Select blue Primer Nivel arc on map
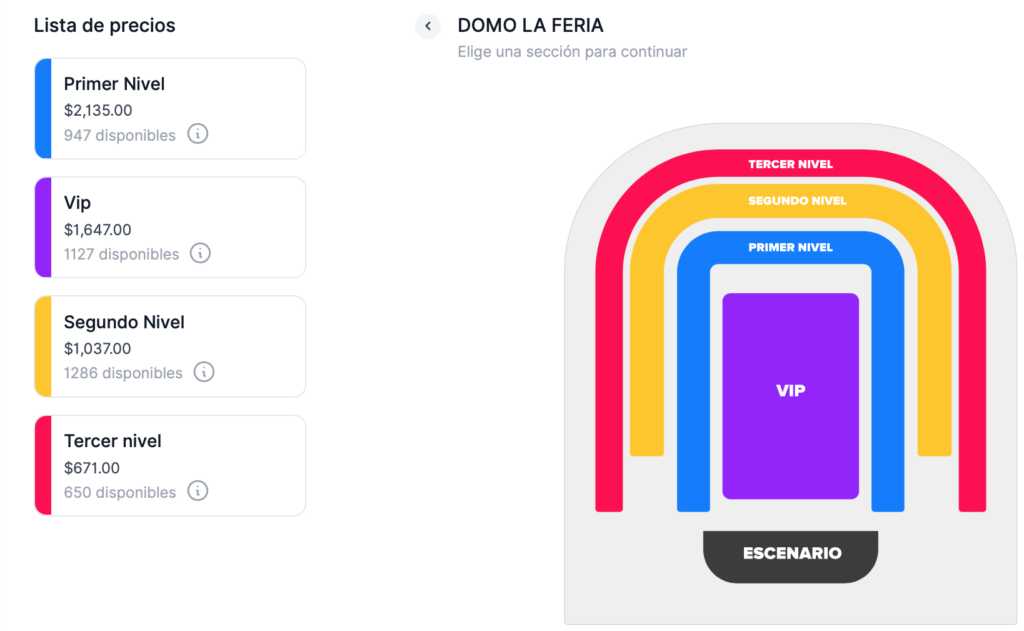The width and height of the screenshot is (1024, 631). pos(790,247)
